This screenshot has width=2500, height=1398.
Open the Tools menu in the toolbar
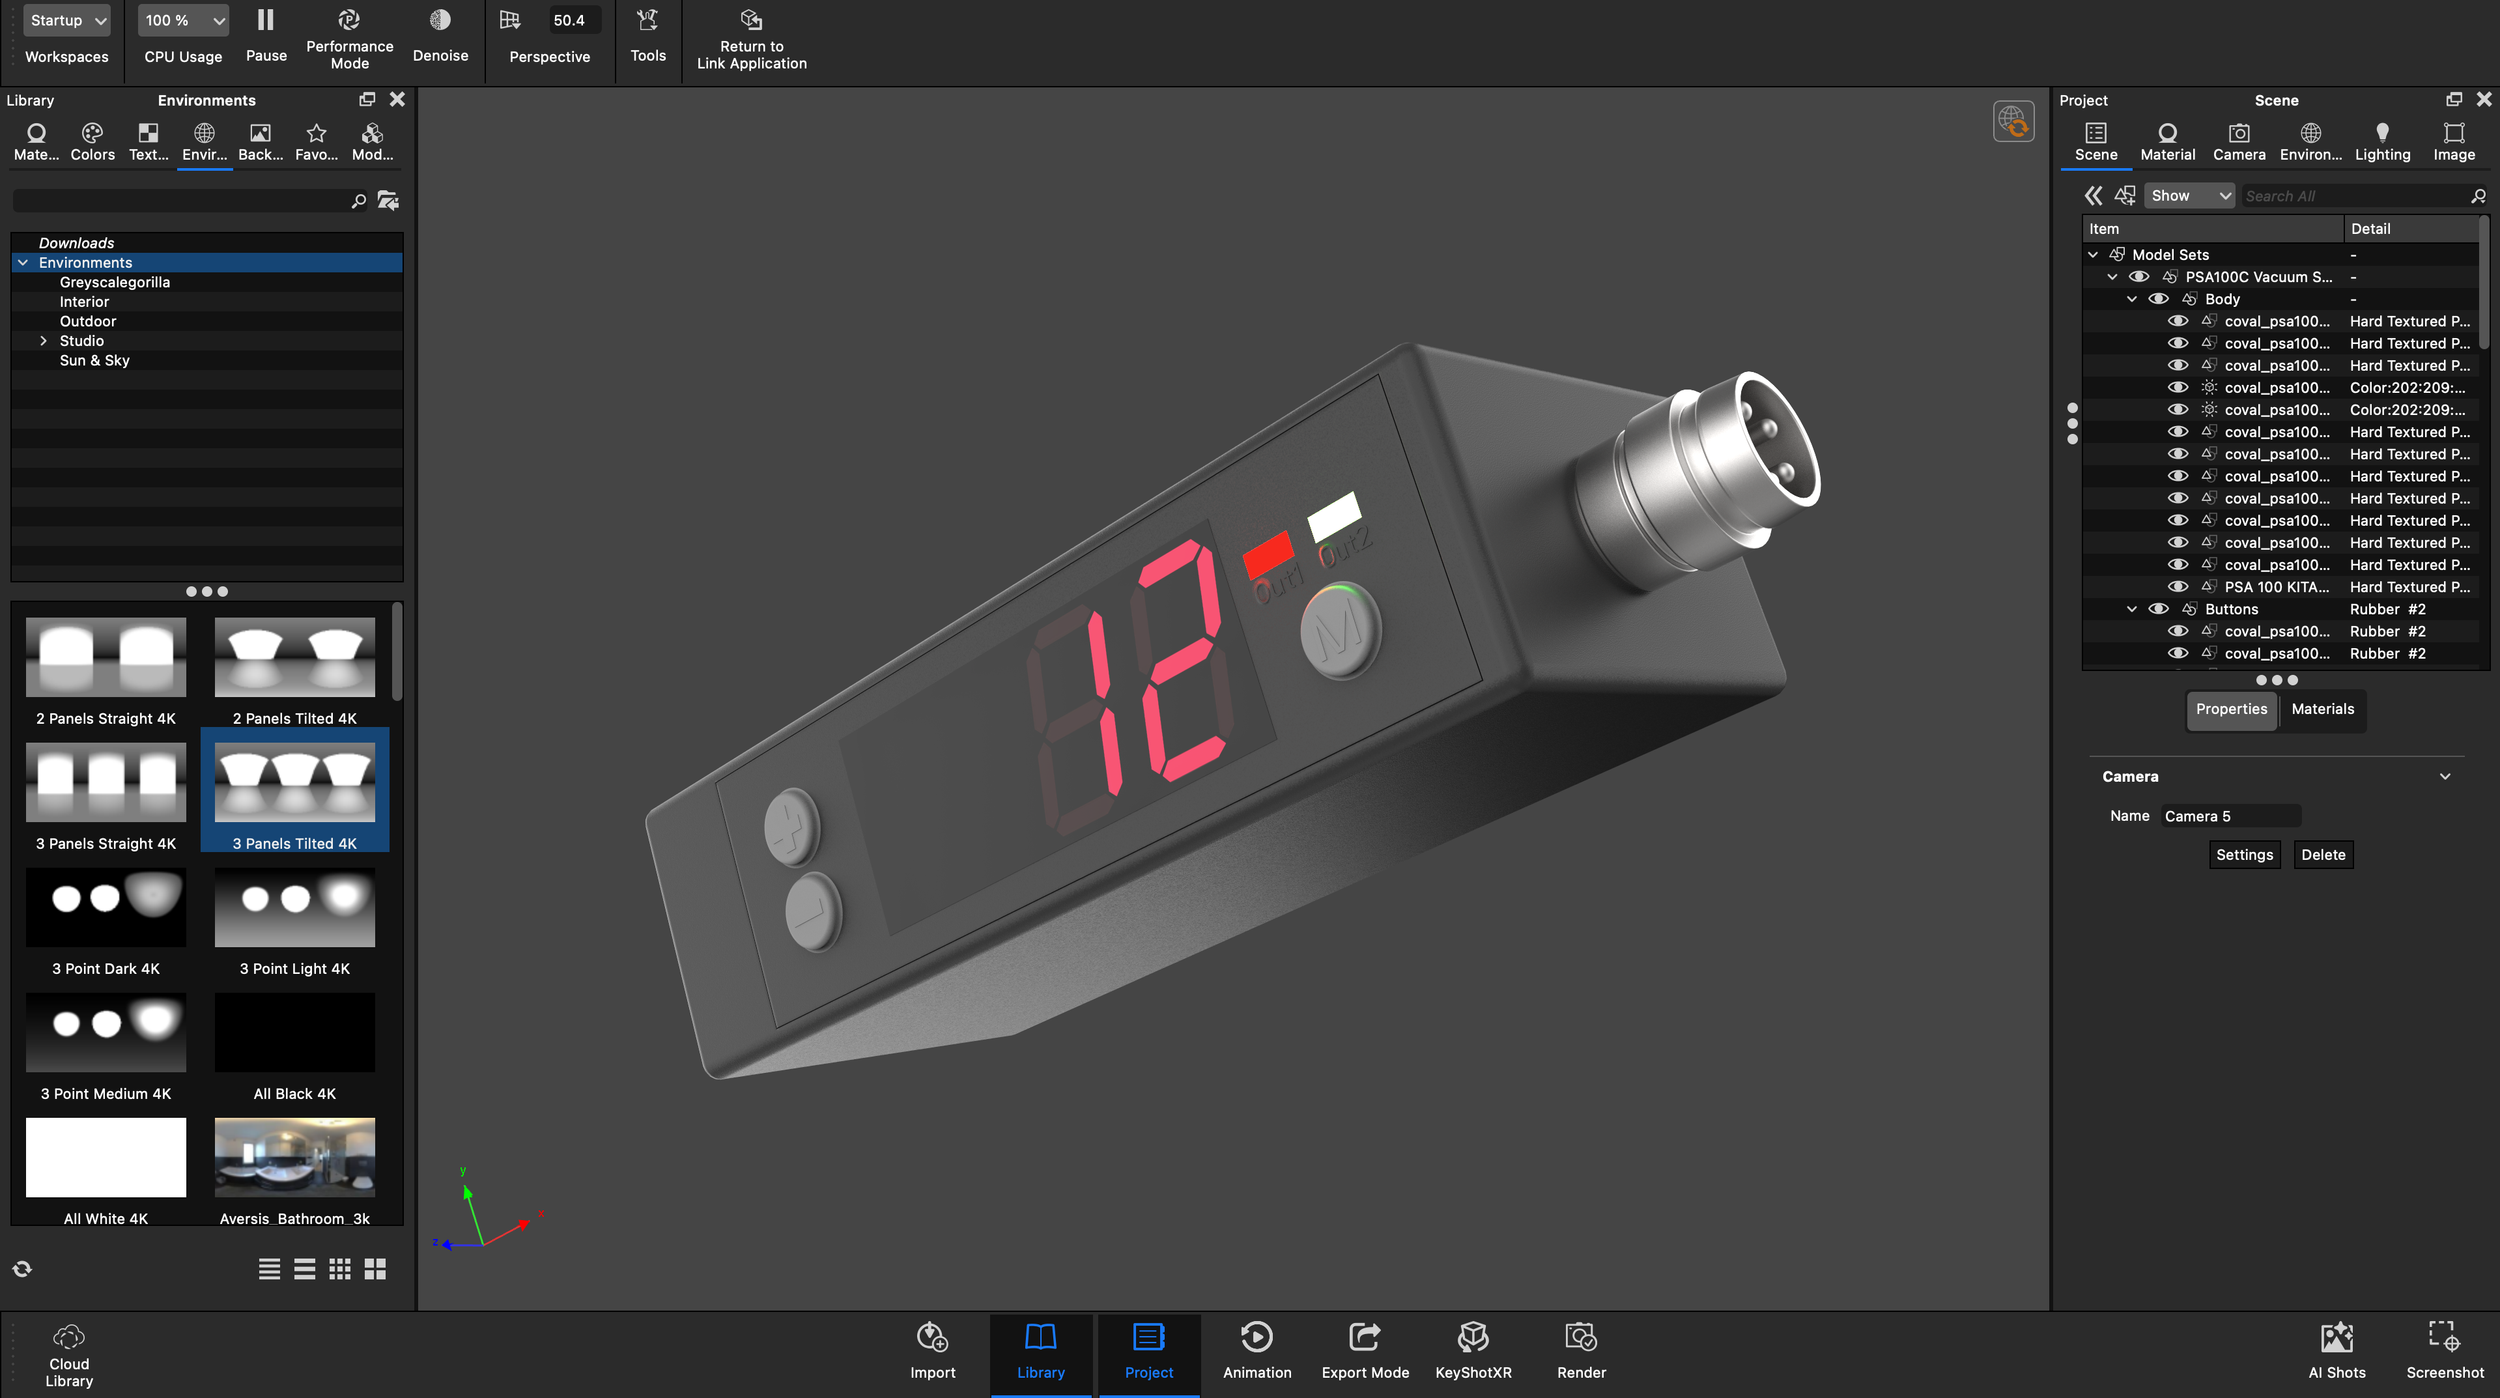pyautogui.click(x=647, y=20)
